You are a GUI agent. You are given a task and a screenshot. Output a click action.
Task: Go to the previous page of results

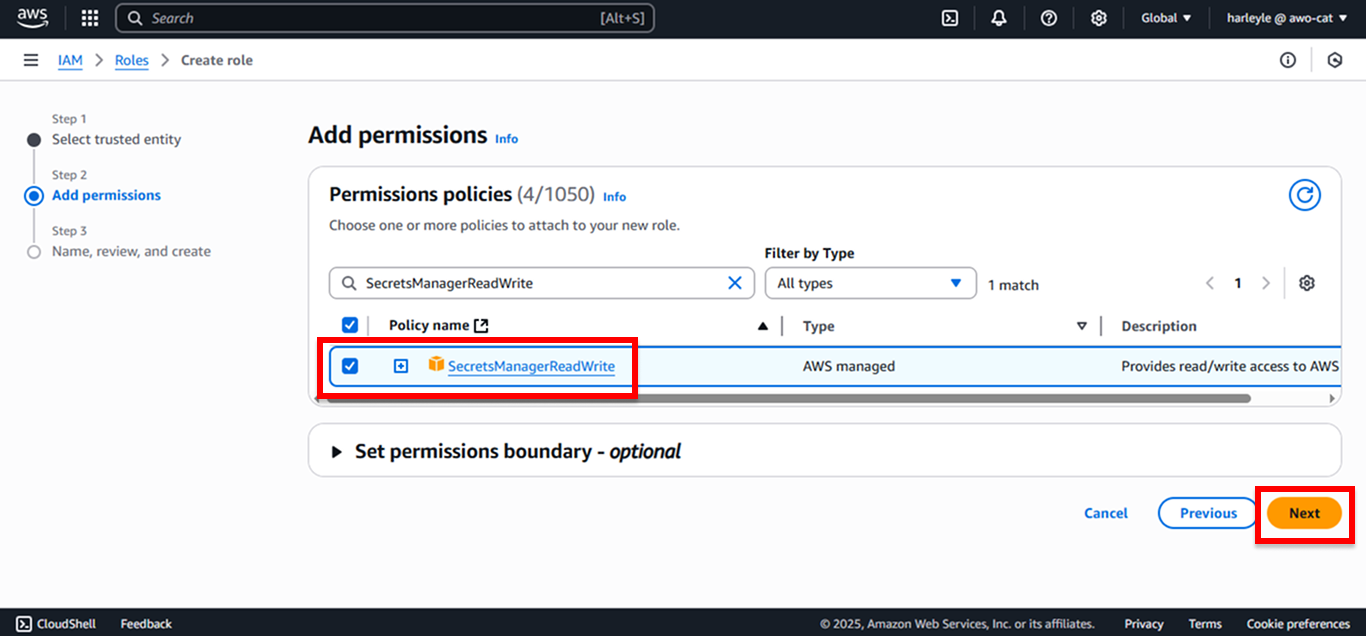pyautogui.click(x=1210, y=283)
